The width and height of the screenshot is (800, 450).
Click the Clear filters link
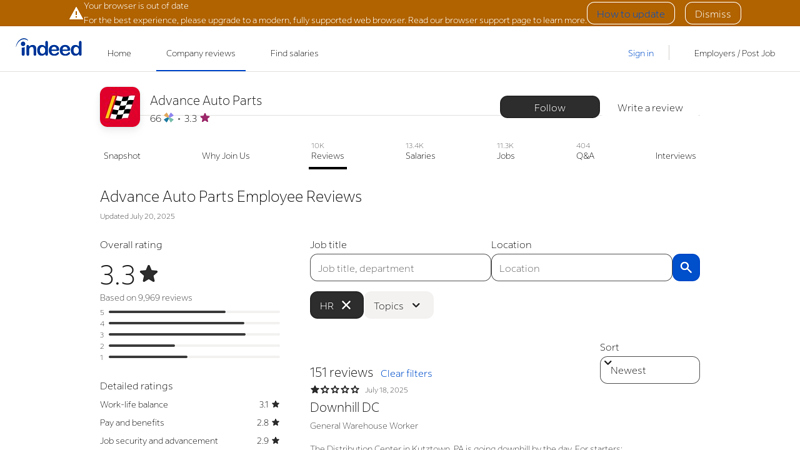point(406,373)
